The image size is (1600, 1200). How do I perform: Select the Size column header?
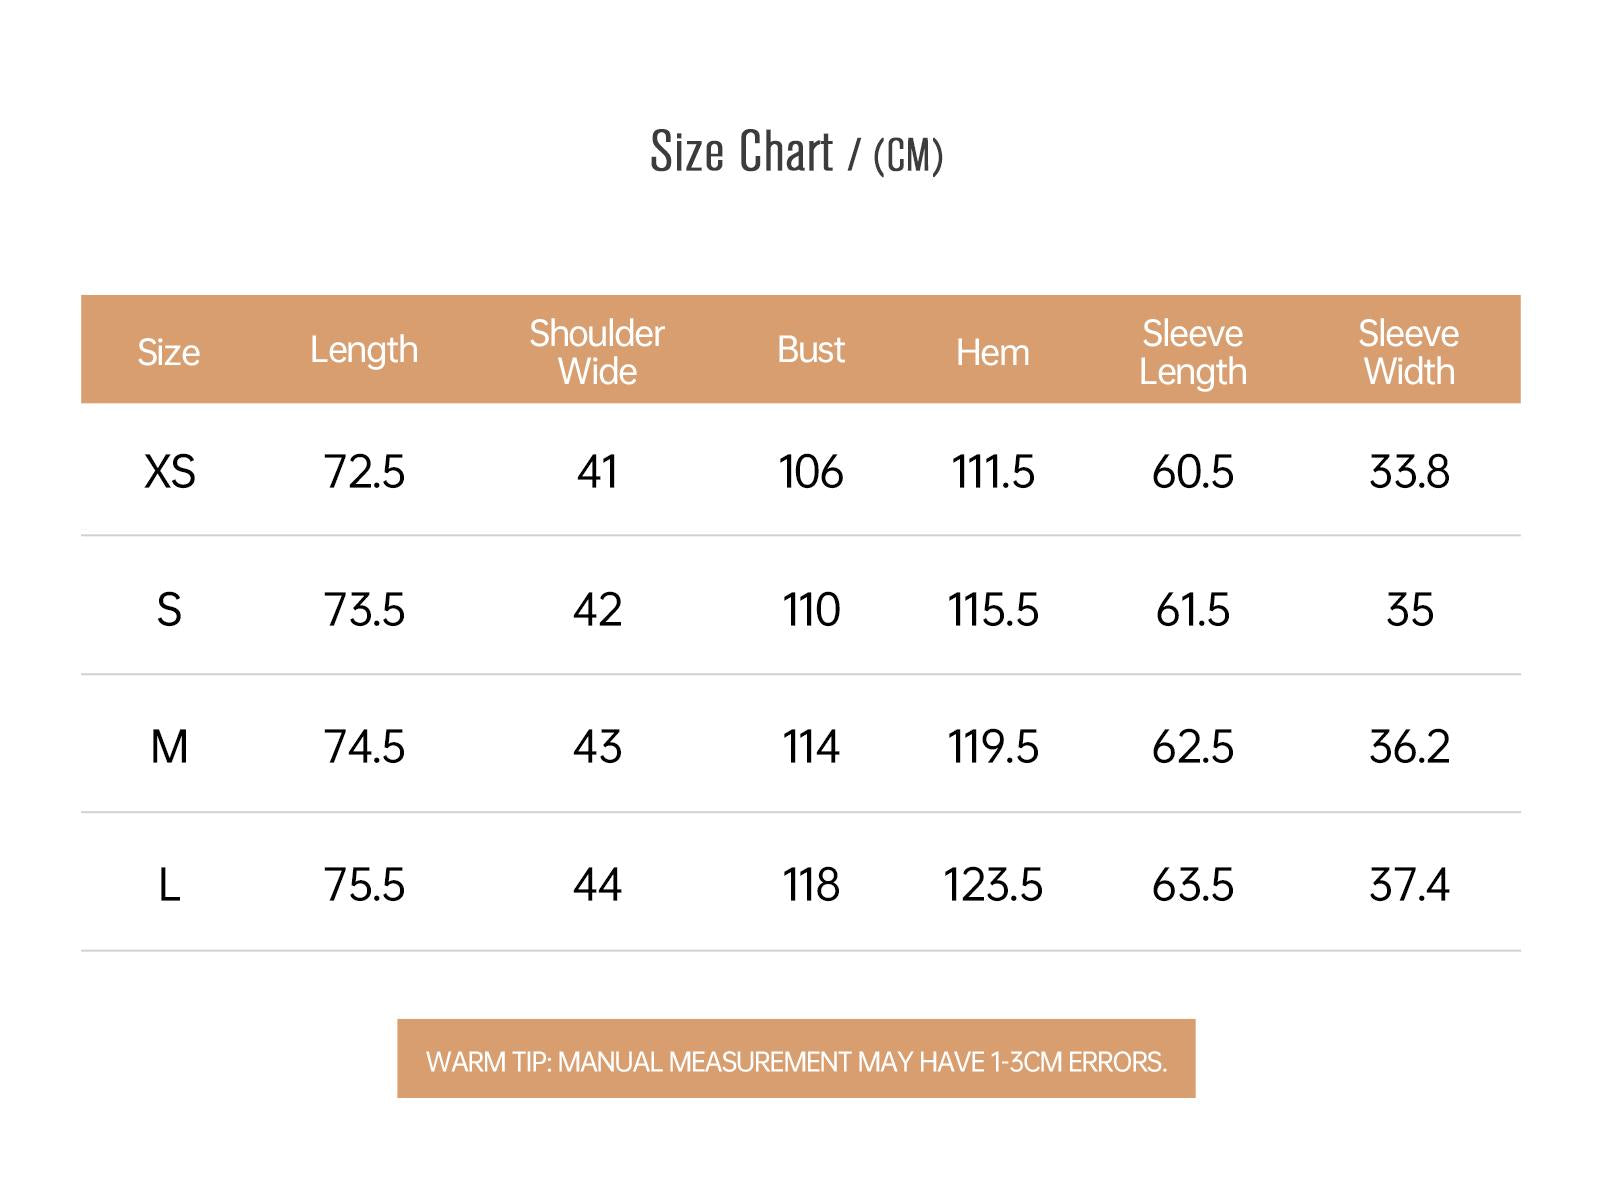(168, 352)
